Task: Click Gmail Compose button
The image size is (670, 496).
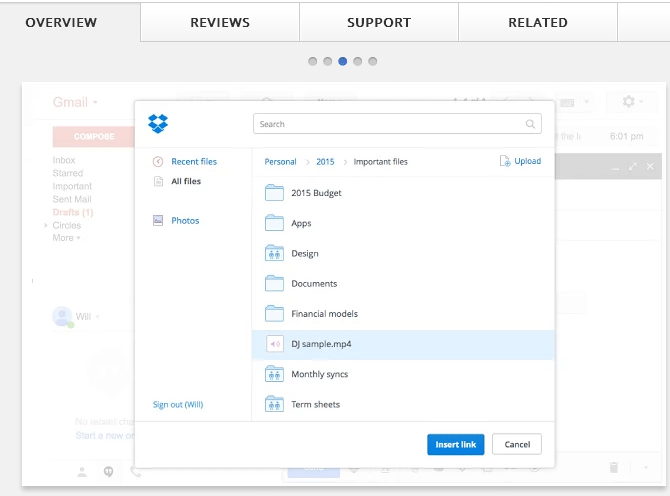Action: pos(94,136)
